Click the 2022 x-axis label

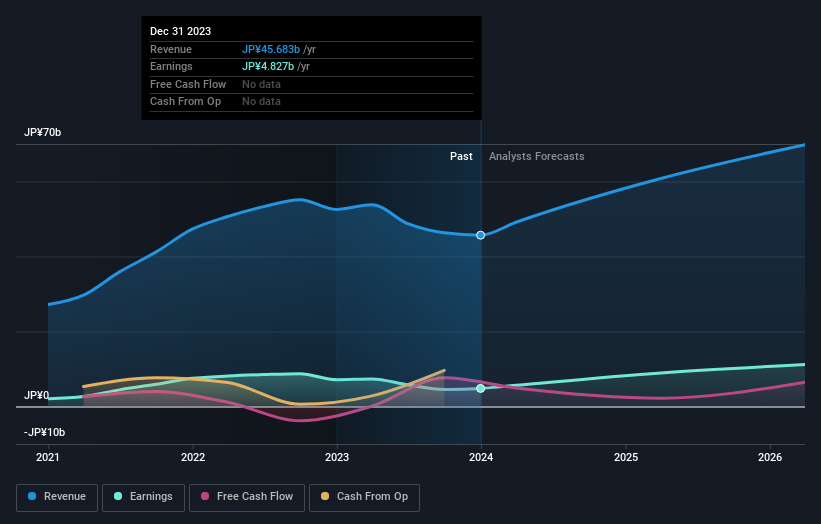(193, 458)
